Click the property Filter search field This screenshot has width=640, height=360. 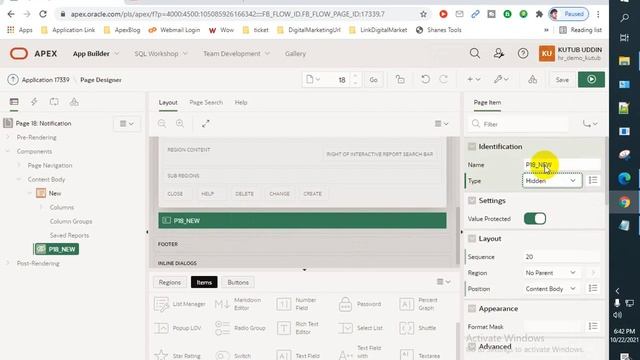coord(518,124)
